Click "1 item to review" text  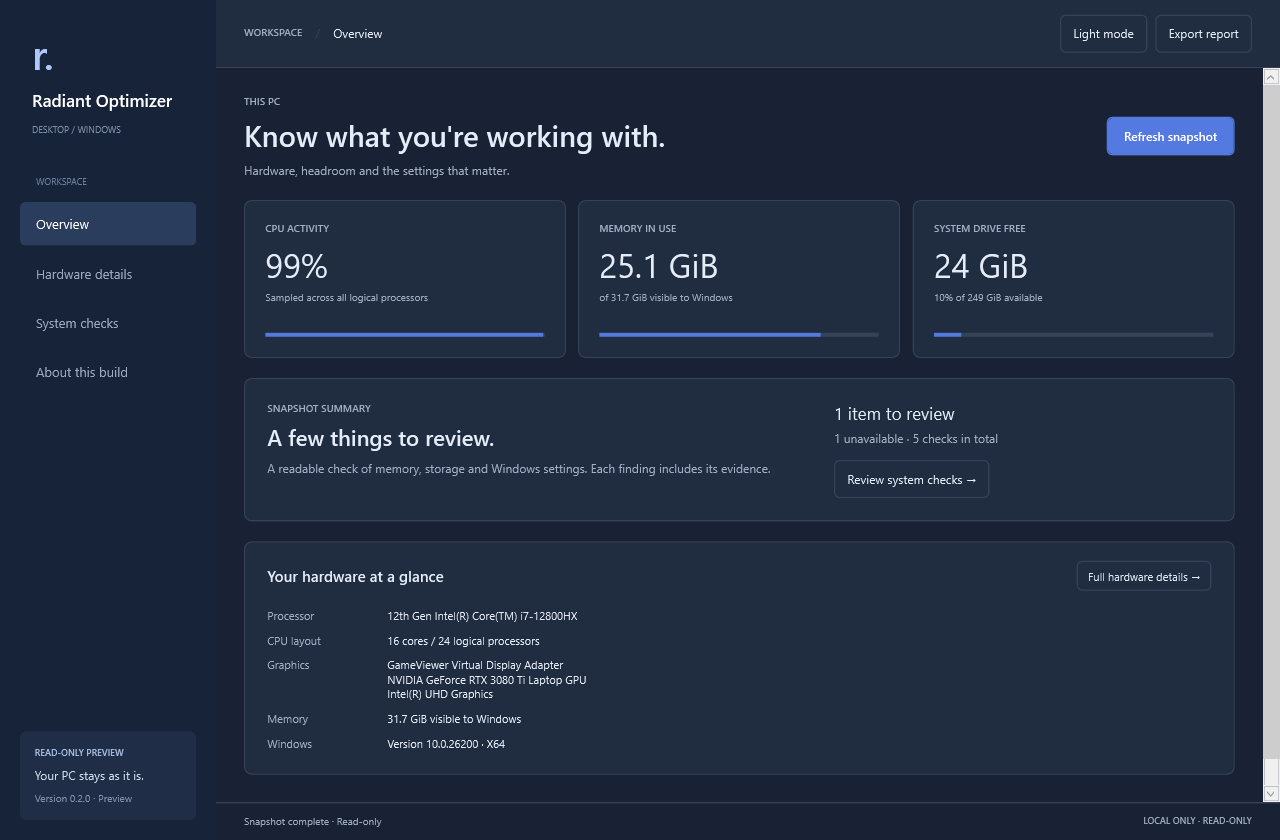[x=894, y=414]
